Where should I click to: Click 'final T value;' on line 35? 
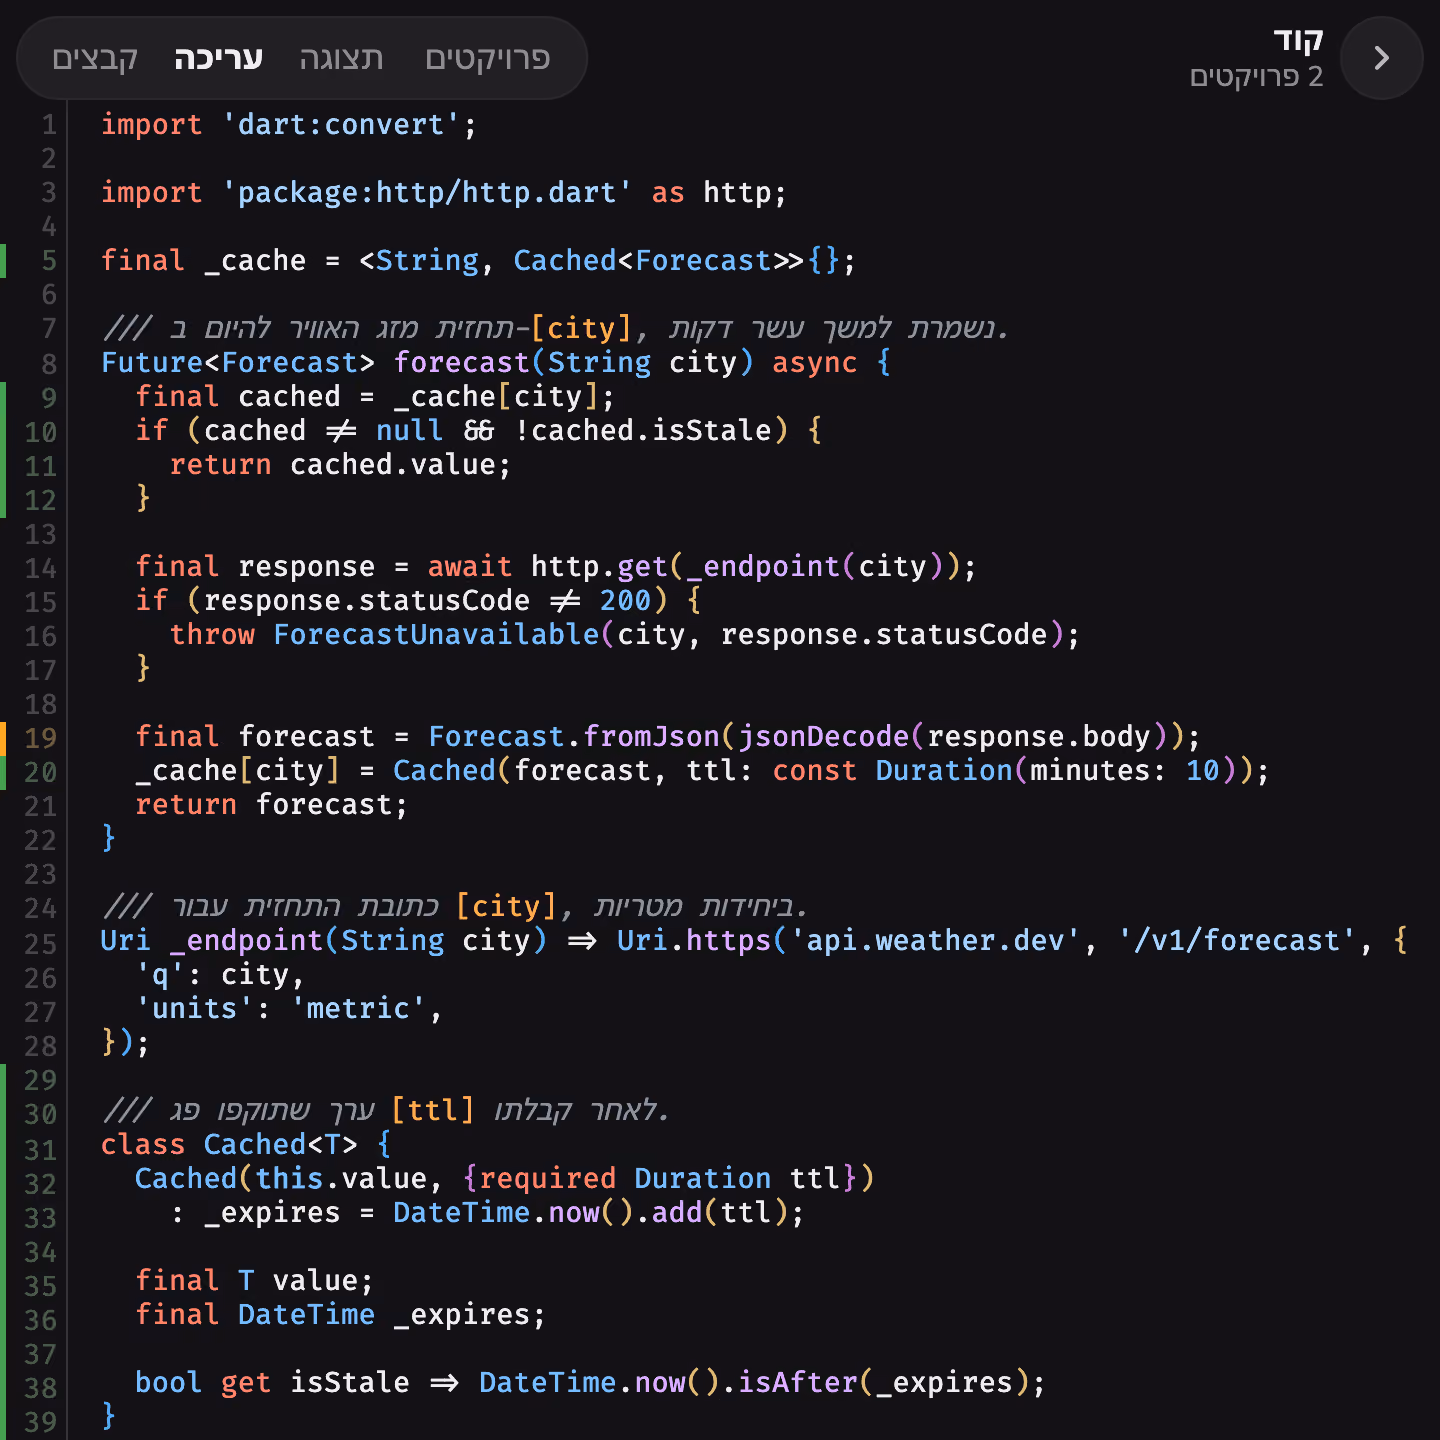[x=255, y=1281]
